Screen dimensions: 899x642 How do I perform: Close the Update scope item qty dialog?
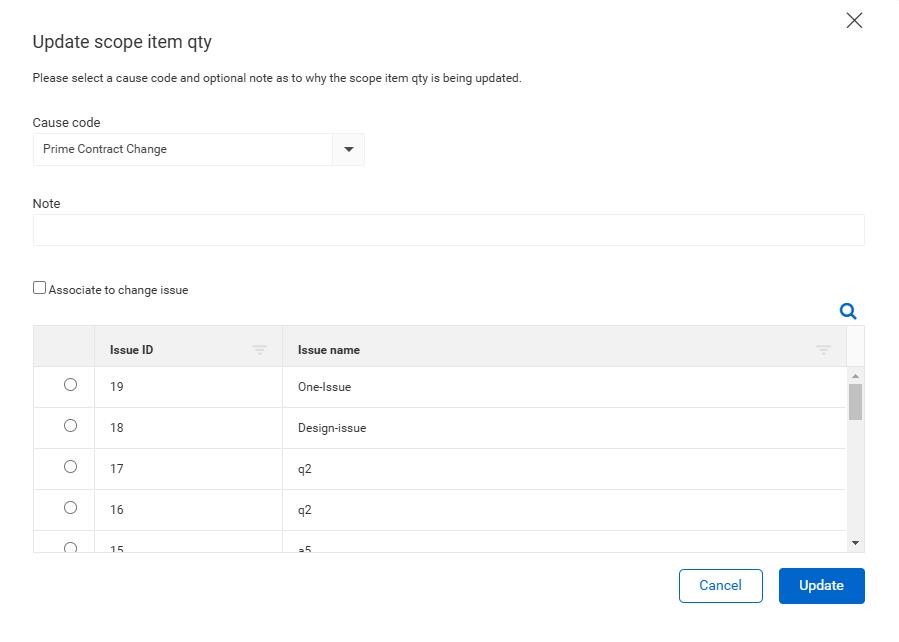tap(854, 21)
